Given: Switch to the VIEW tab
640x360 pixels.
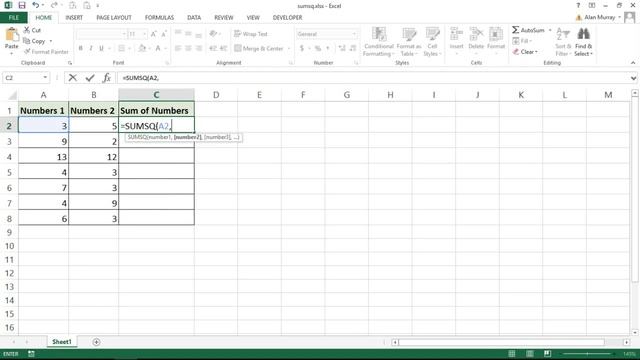Looking at the screenshot, I should [x=253, y=18].
